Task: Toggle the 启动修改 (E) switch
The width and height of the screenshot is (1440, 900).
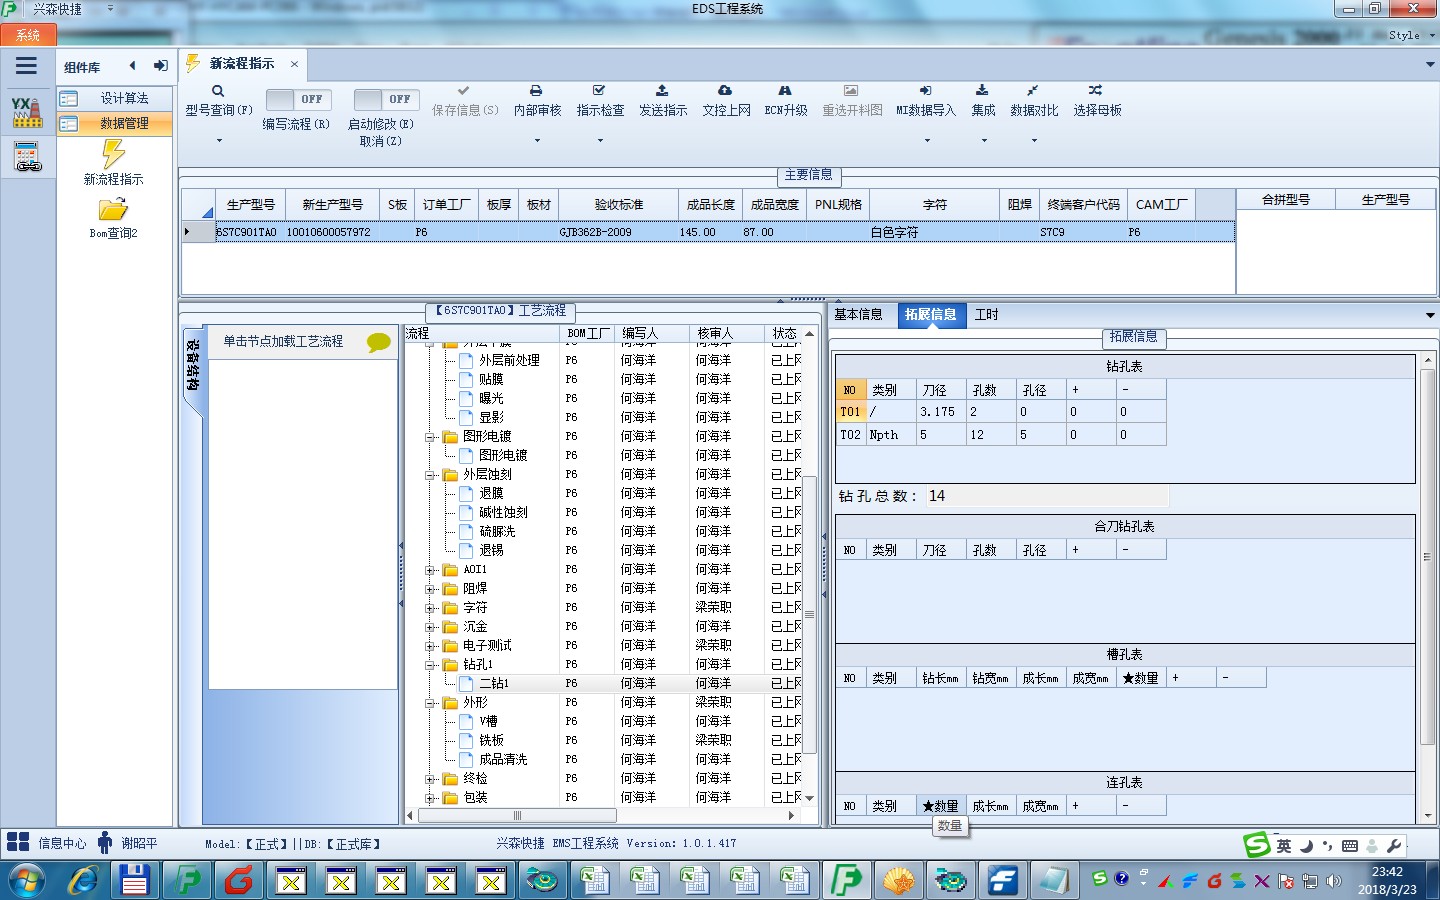Action: click(386, 99)
